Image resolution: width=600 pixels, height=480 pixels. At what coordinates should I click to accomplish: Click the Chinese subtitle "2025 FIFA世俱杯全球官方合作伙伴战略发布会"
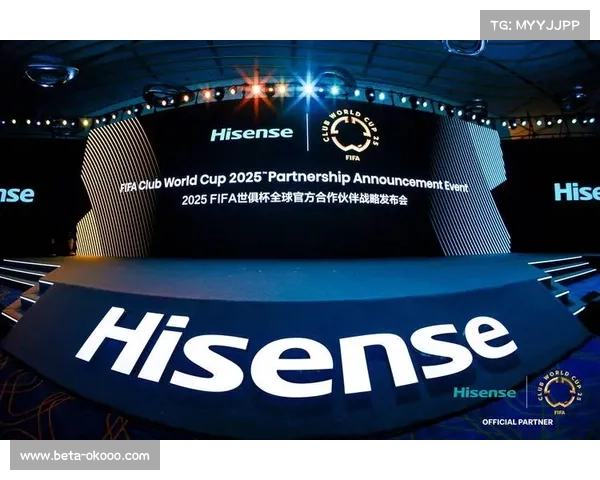tap(295, 199)
